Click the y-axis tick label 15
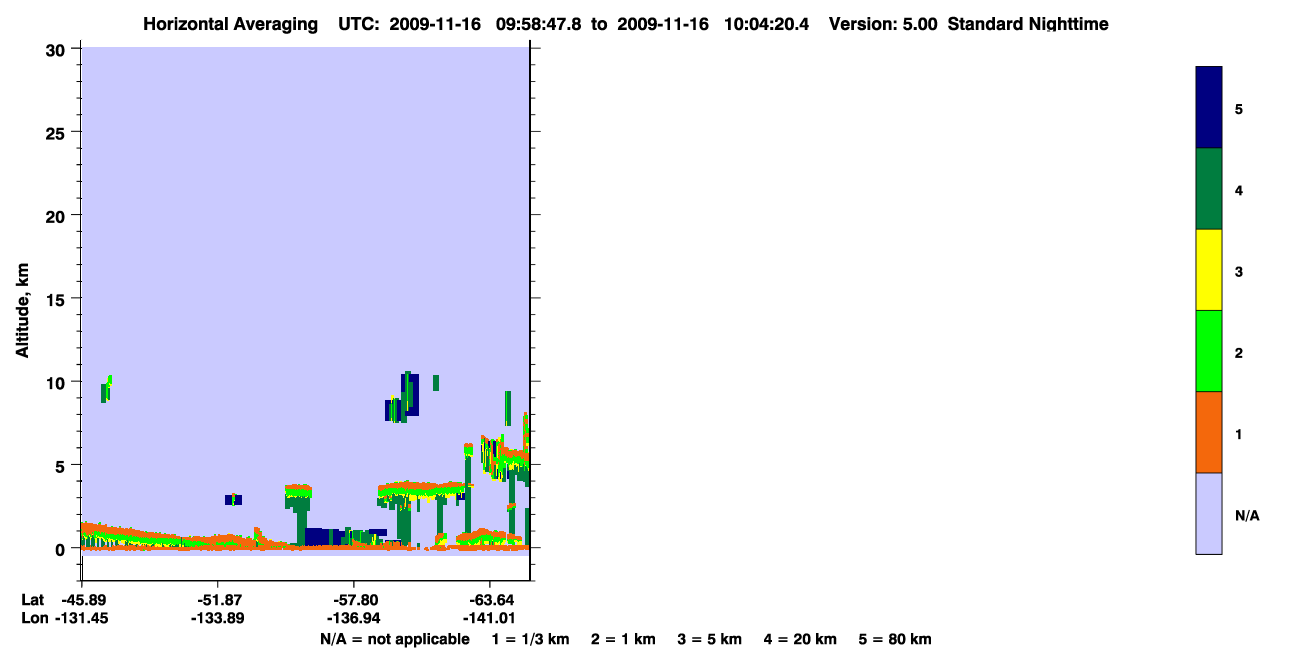 (x=58, y=299)
